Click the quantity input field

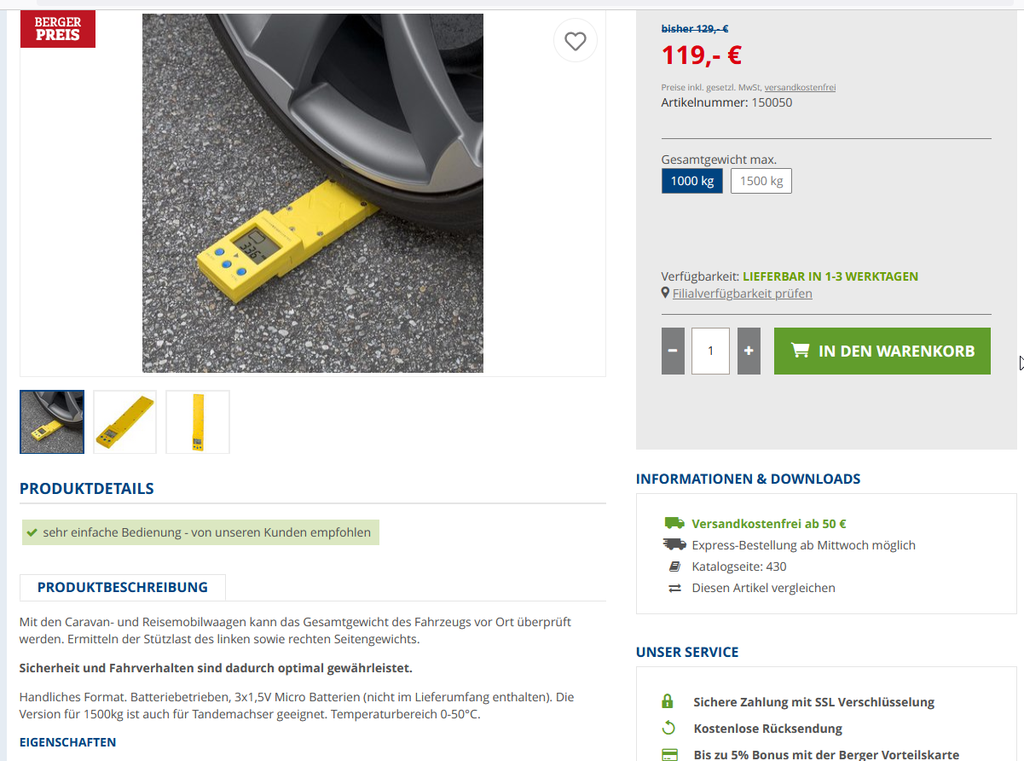point(711,351)
